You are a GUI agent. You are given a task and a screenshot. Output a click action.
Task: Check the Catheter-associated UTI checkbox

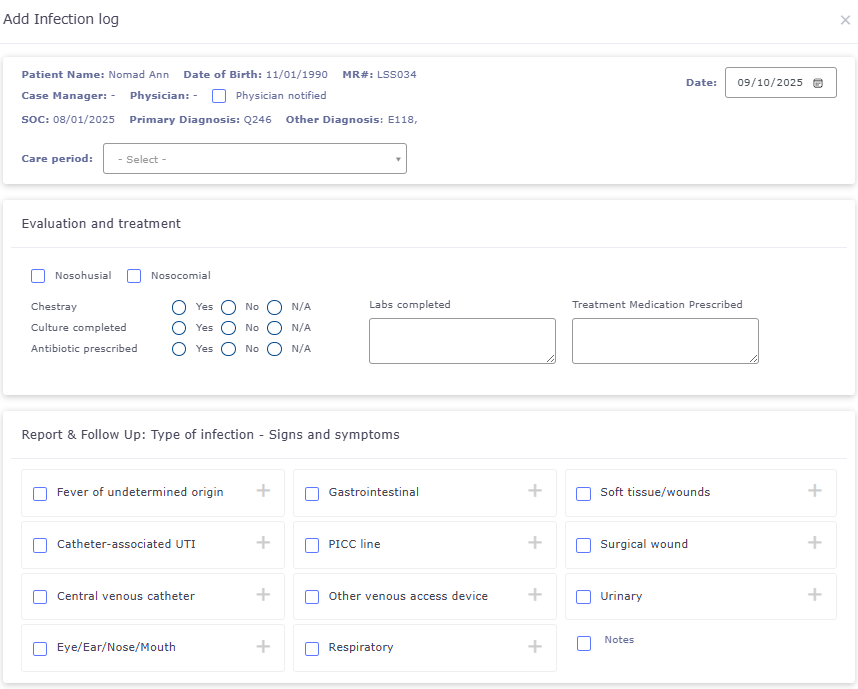40,546
